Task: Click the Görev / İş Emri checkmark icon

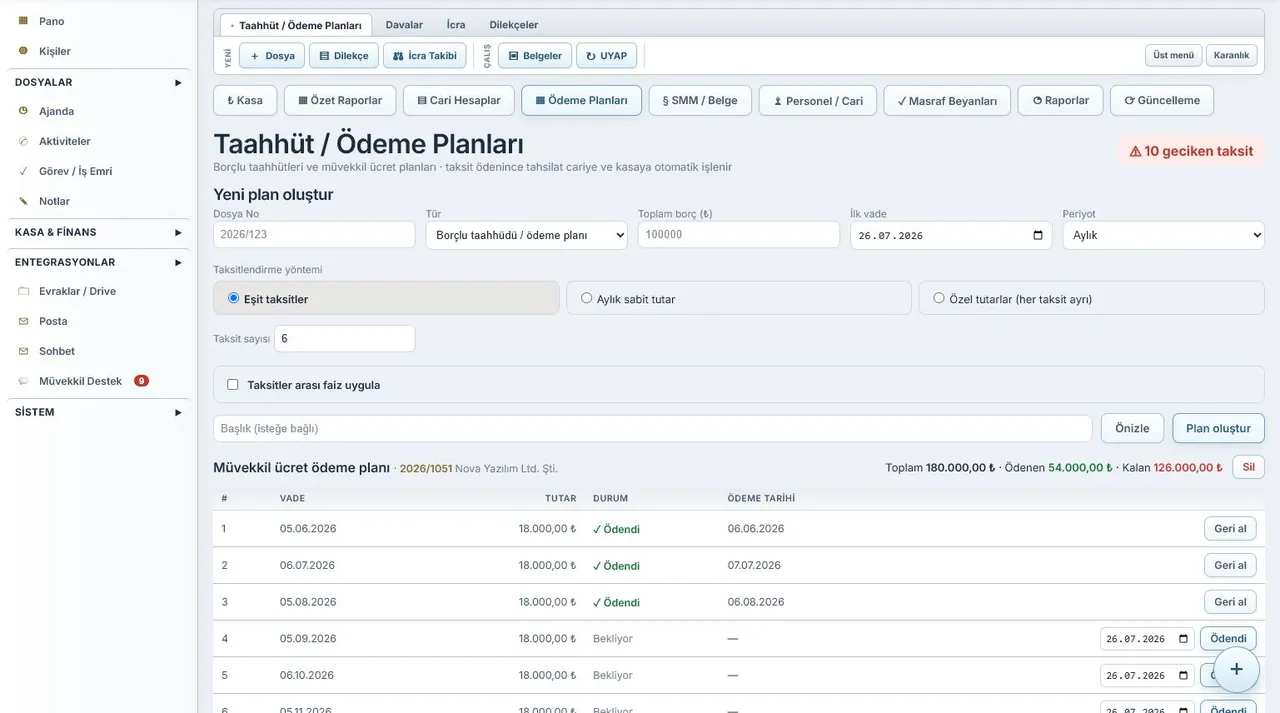Action: tap(23, 171)
